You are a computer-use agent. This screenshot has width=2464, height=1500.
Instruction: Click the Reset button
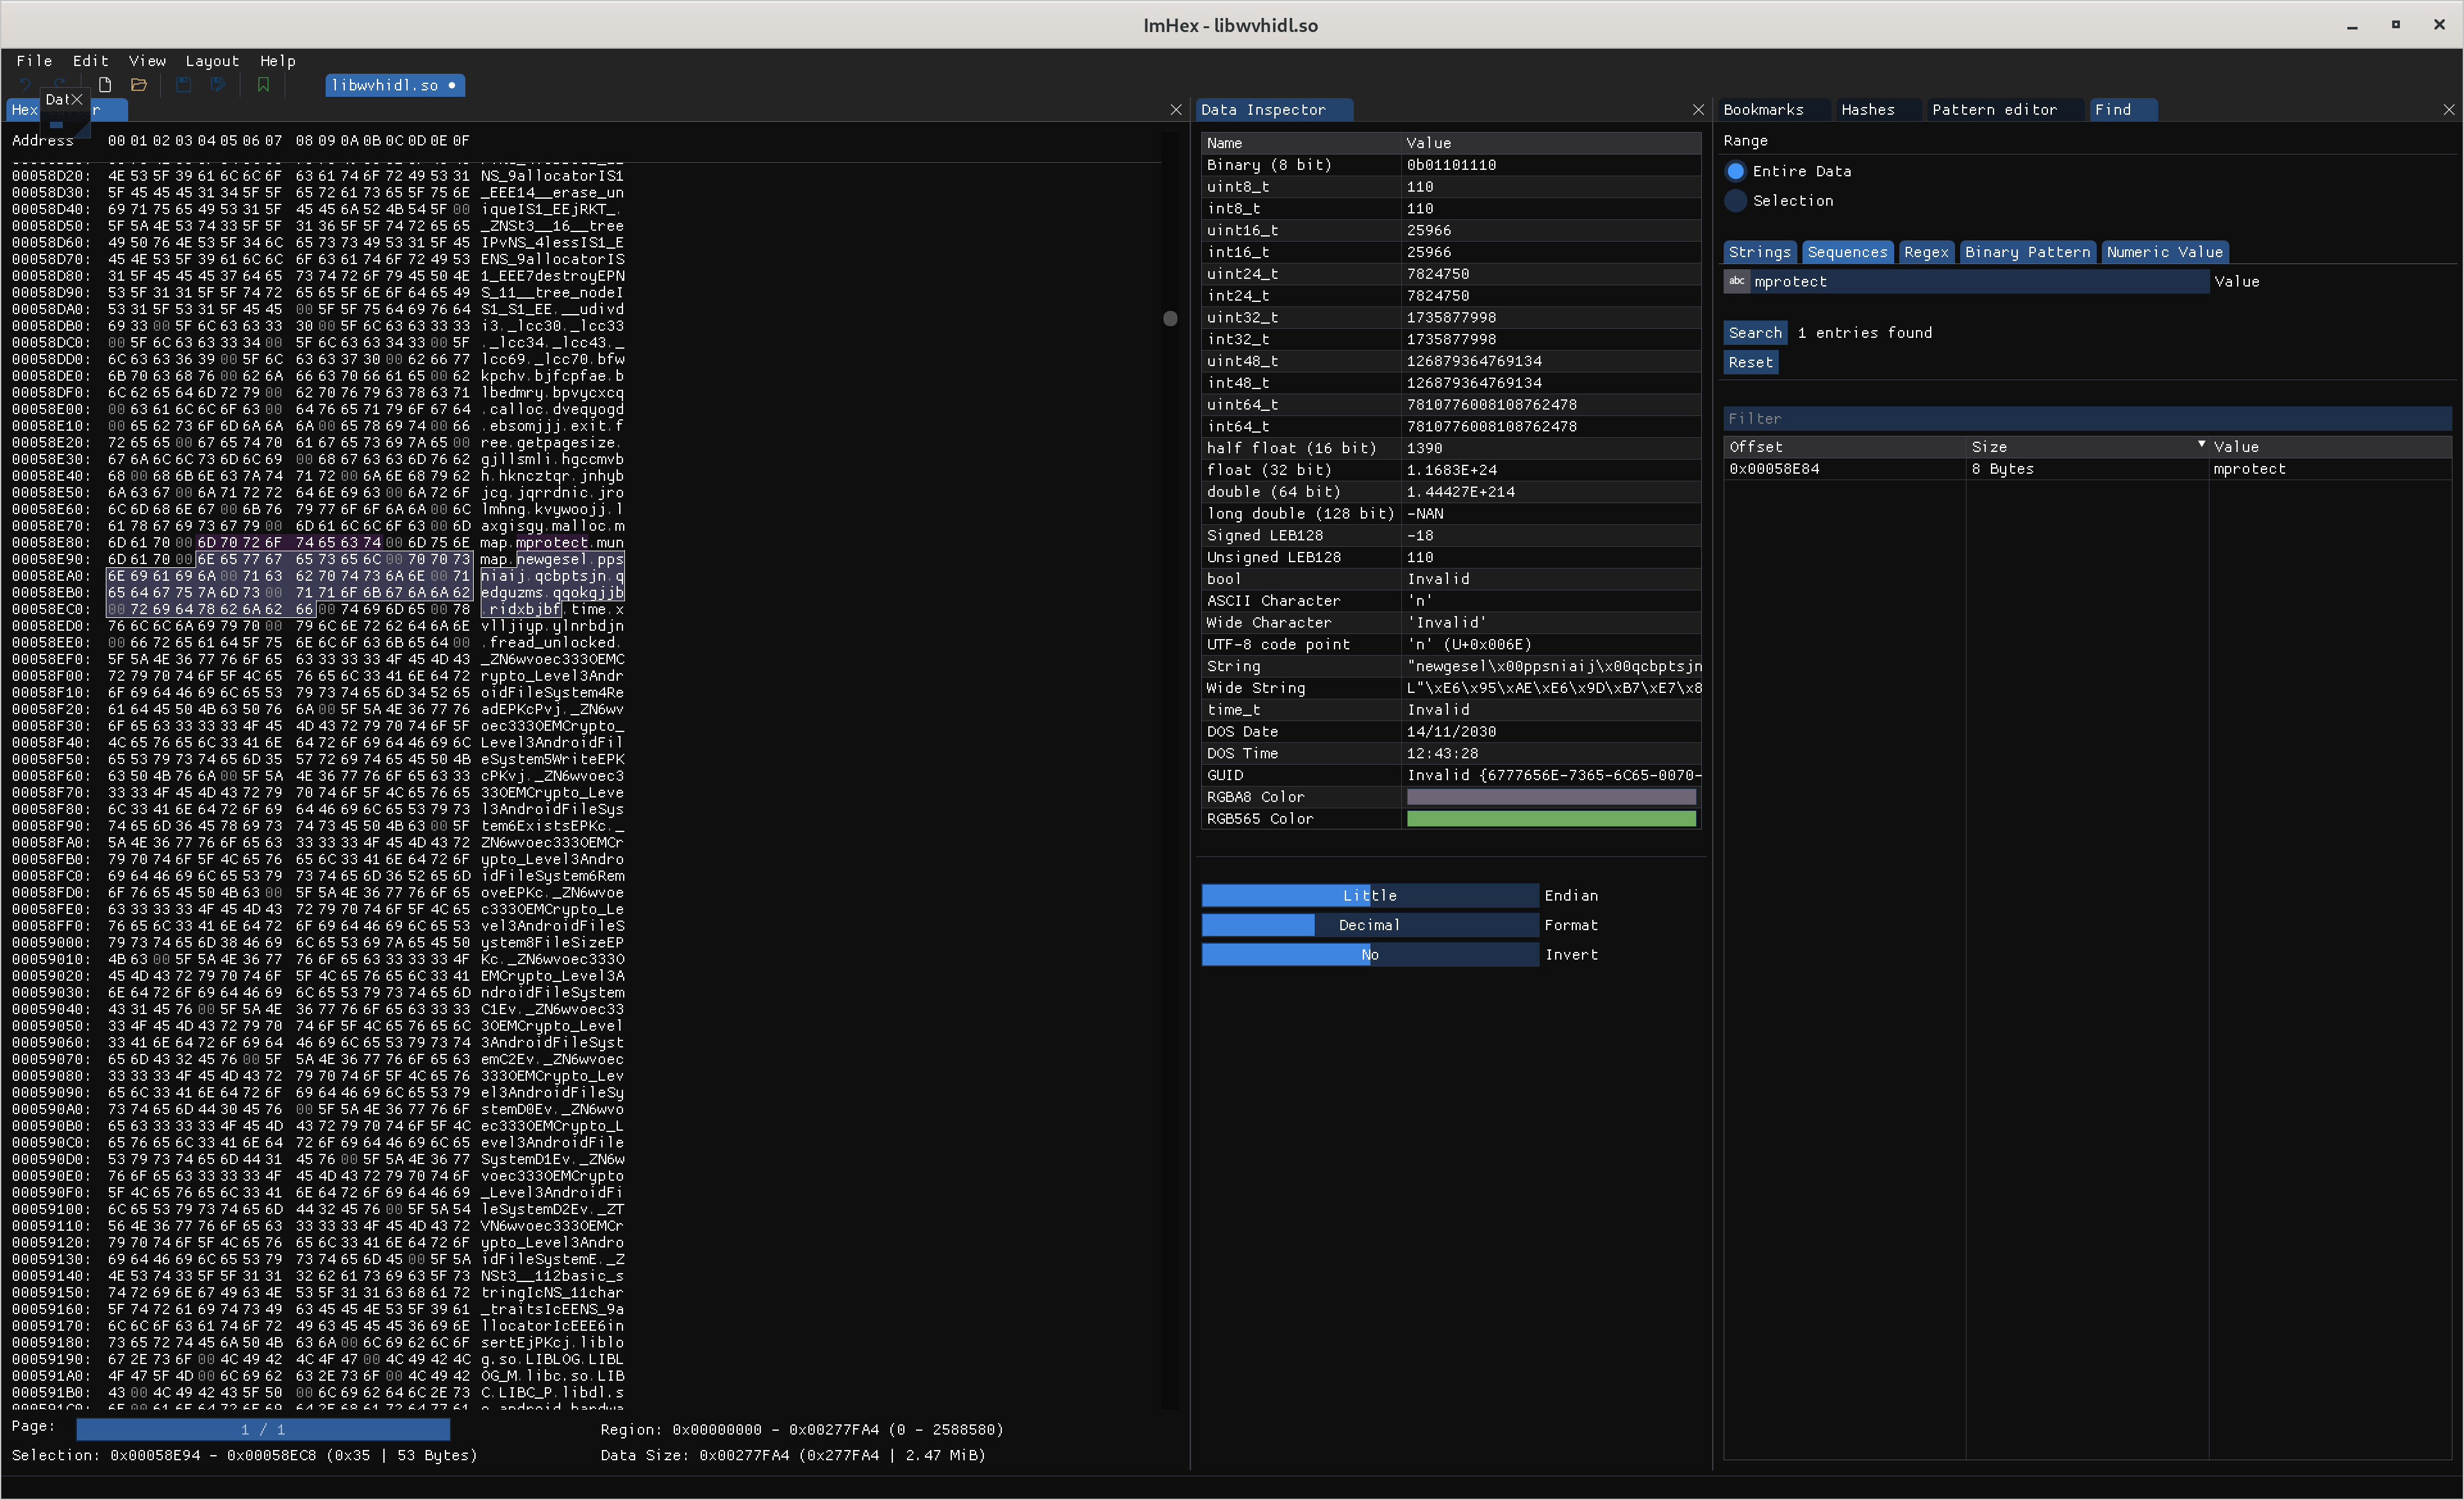pyautogui.click(x=1750, y=363)
